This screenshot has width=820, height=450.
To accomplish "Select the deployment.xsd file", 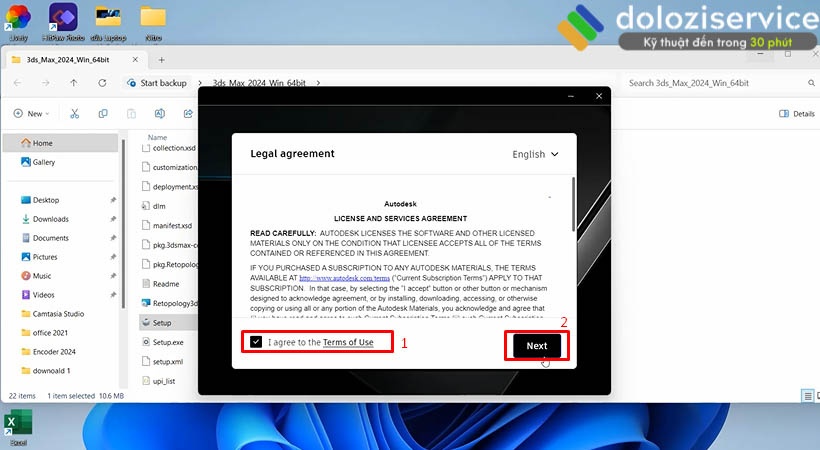I will tap(169, 187).
